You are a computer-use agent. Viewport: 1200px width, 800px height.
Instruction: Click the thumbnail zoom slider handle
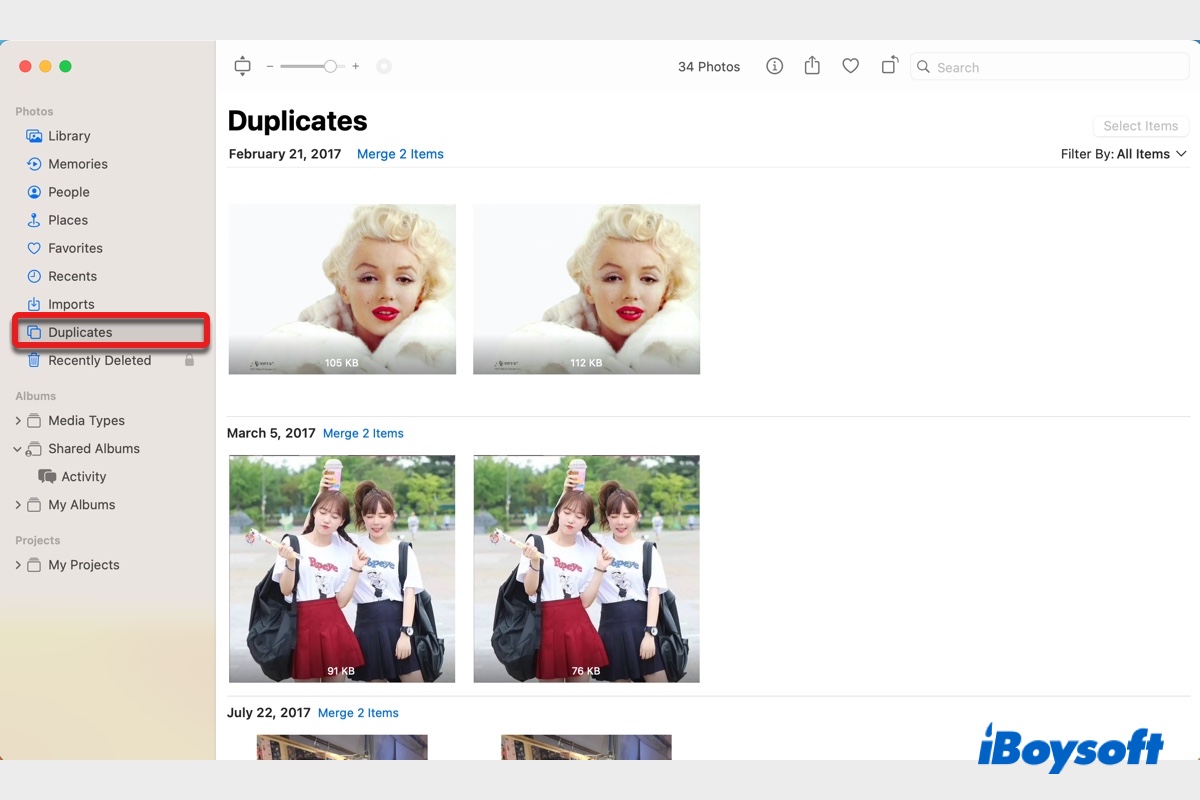coord(330,67)
